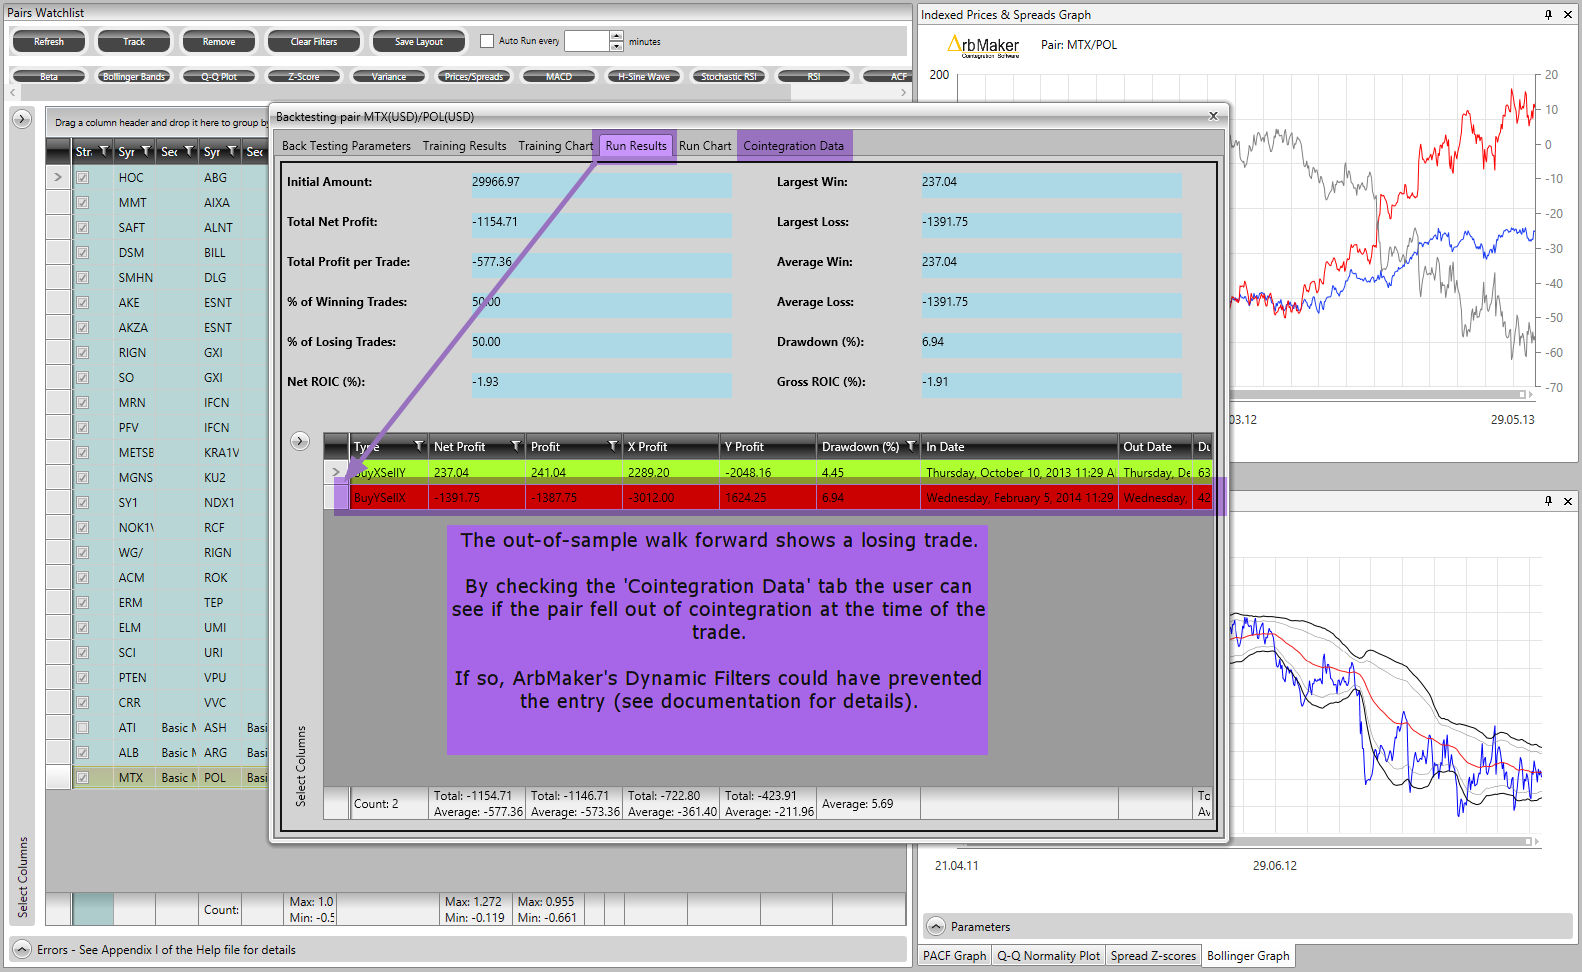This screenshot has height=972, width=1582.
Task: Click the ACF chart button
Action: pos(888,77)
